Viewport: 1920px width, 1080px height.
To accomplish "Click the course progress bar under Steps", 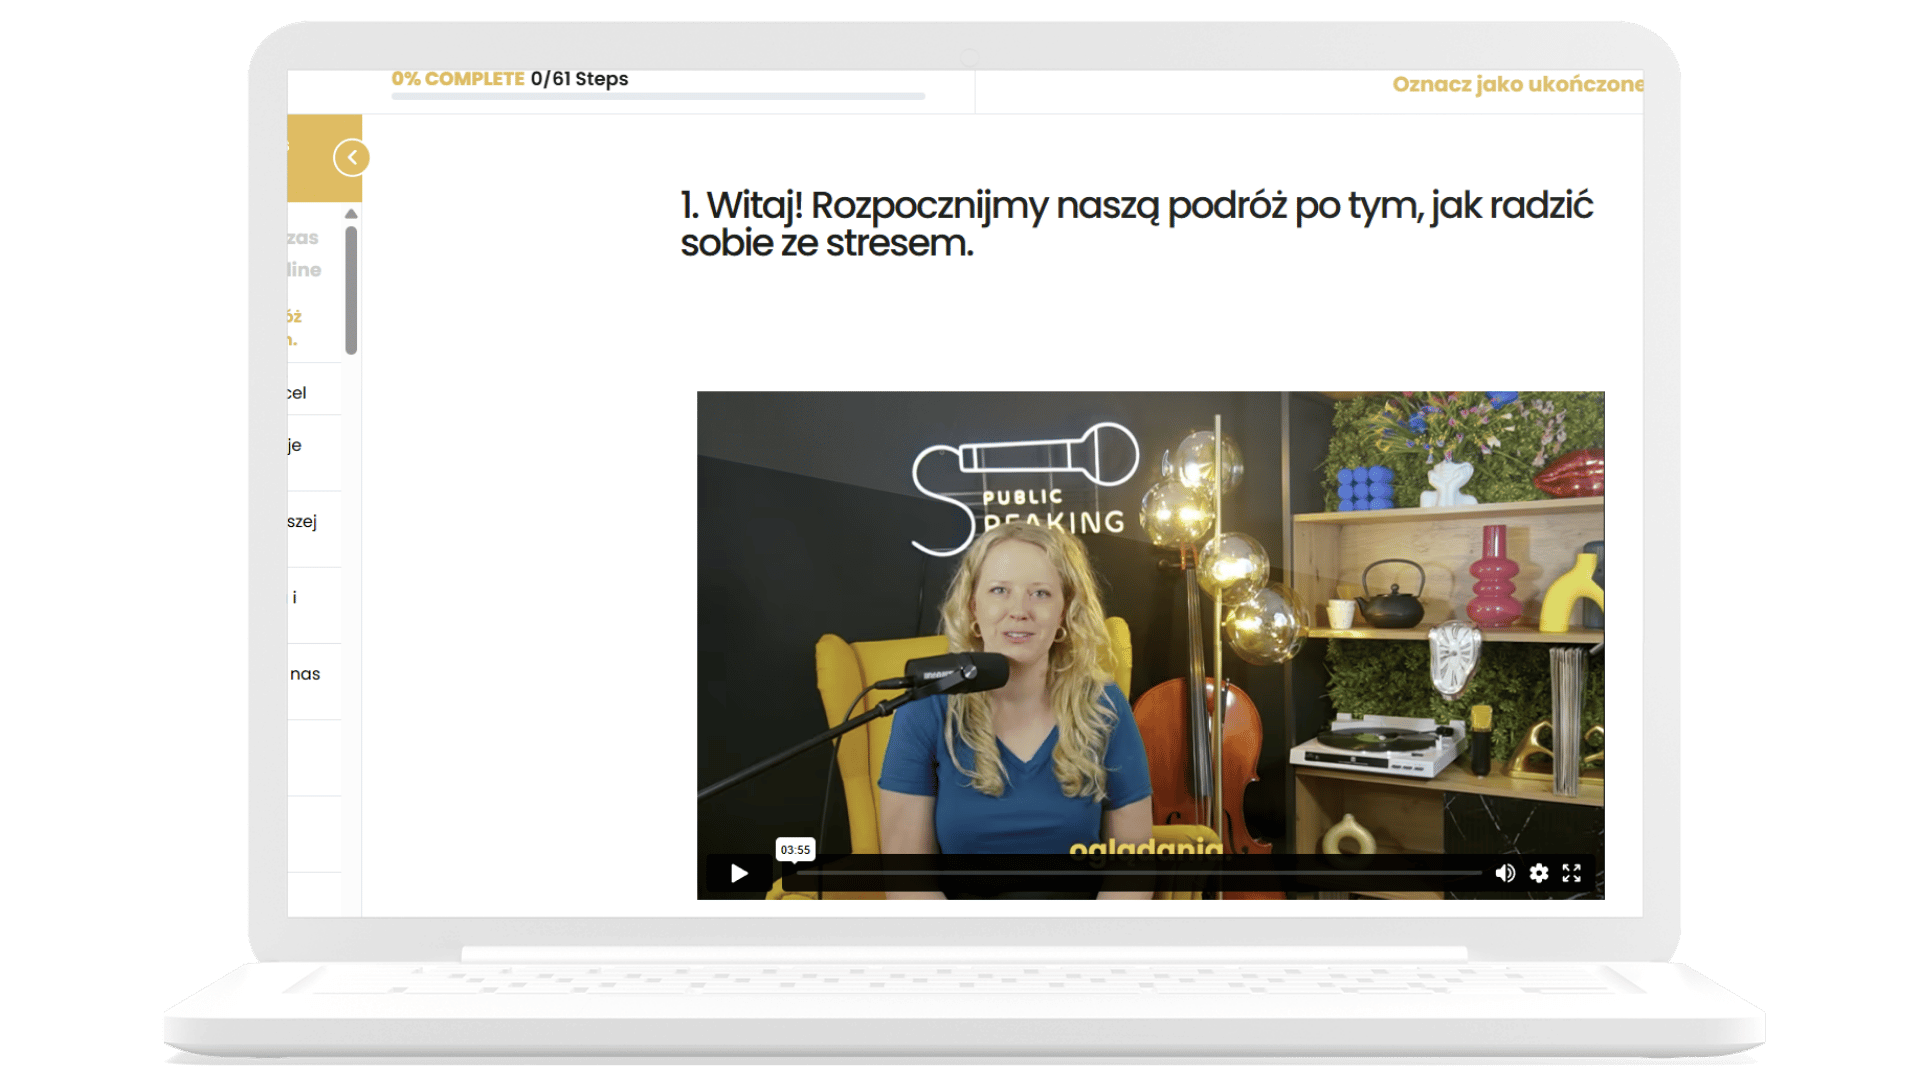I will pos(657,97).
